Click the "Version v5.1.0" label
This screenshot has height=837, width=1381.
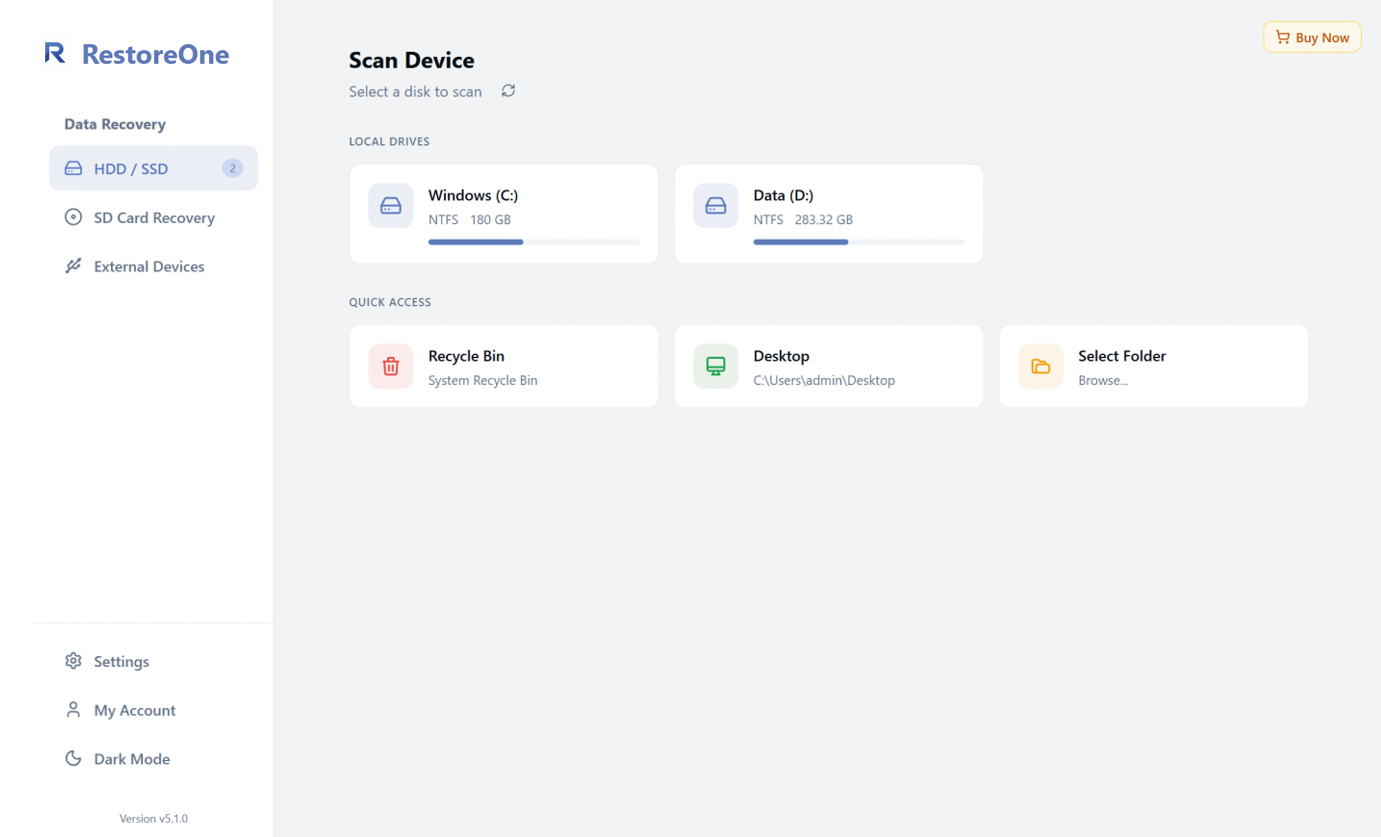coord(154,818)
